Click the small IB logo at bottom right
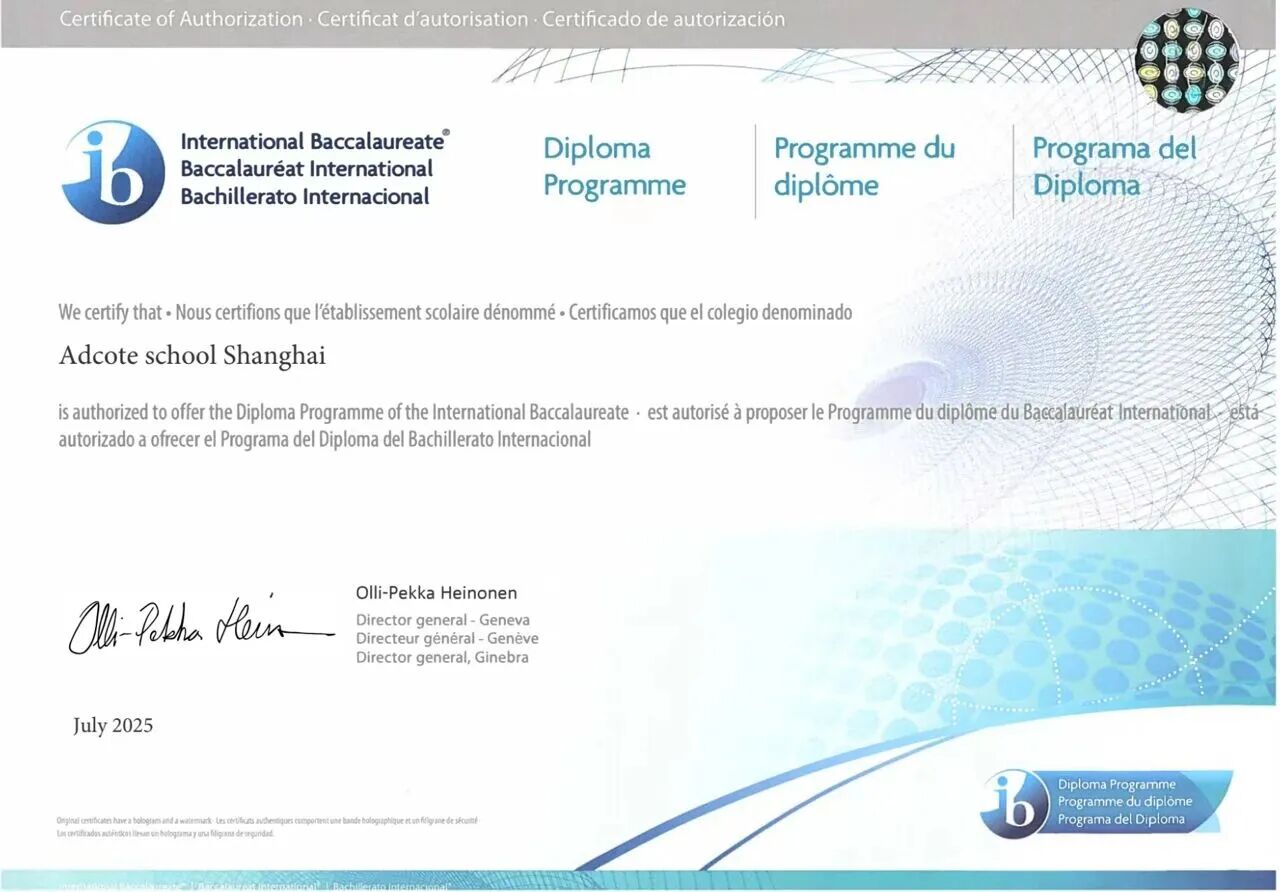Screen dimensions: 1280x892 1014,803
